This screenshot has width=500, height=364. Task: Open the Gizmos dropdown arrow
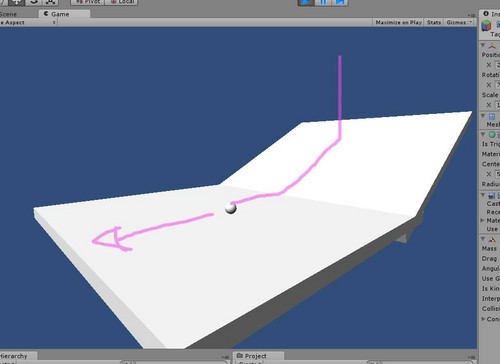point(471,22)
